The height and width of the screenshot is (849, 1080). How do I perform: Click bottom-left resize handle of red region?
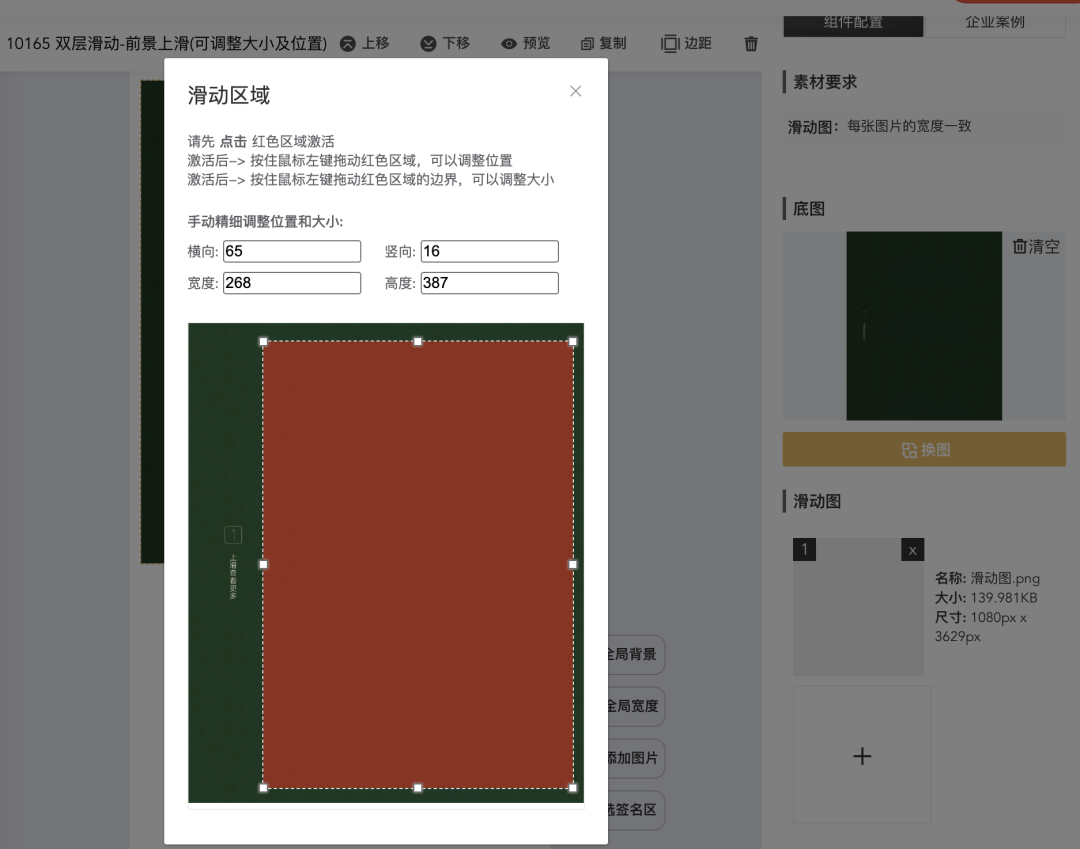[263, 788]
